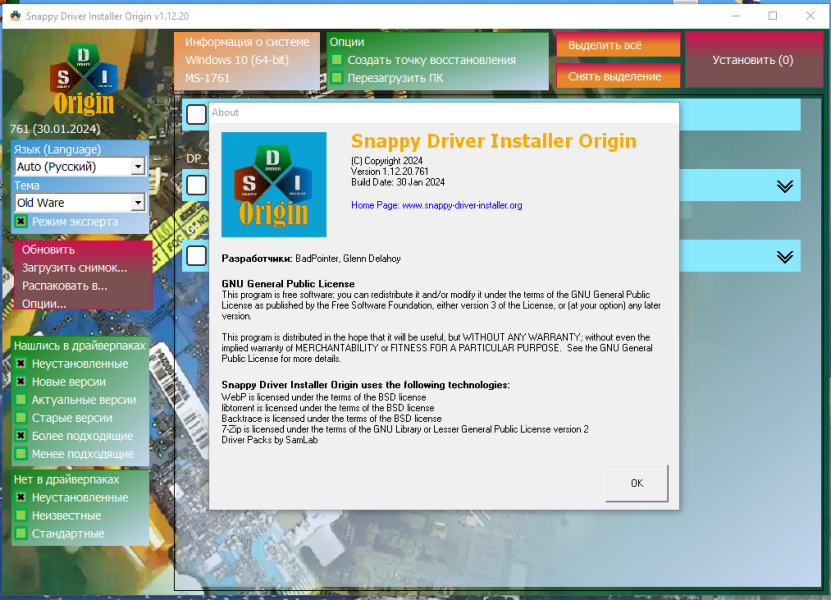The height and width of the screenshot is (600, 831).
Task: Enable Стандартные filter
Action: point(21,533)
